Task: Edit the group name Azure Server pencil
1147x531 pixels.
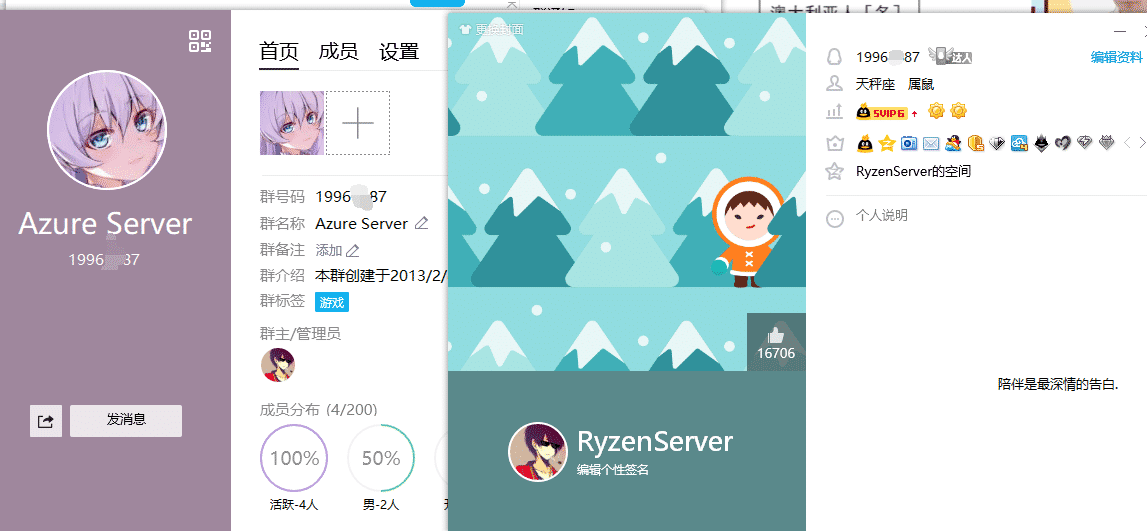Action: point(421,223)
